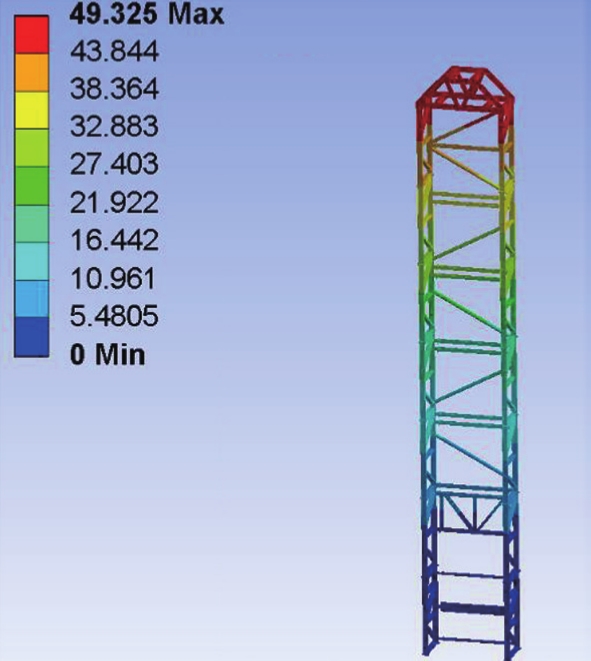The width and height of the screenshot is (591, 661).
Task: Click the 10.961 legend value
Action: point(113,279)
